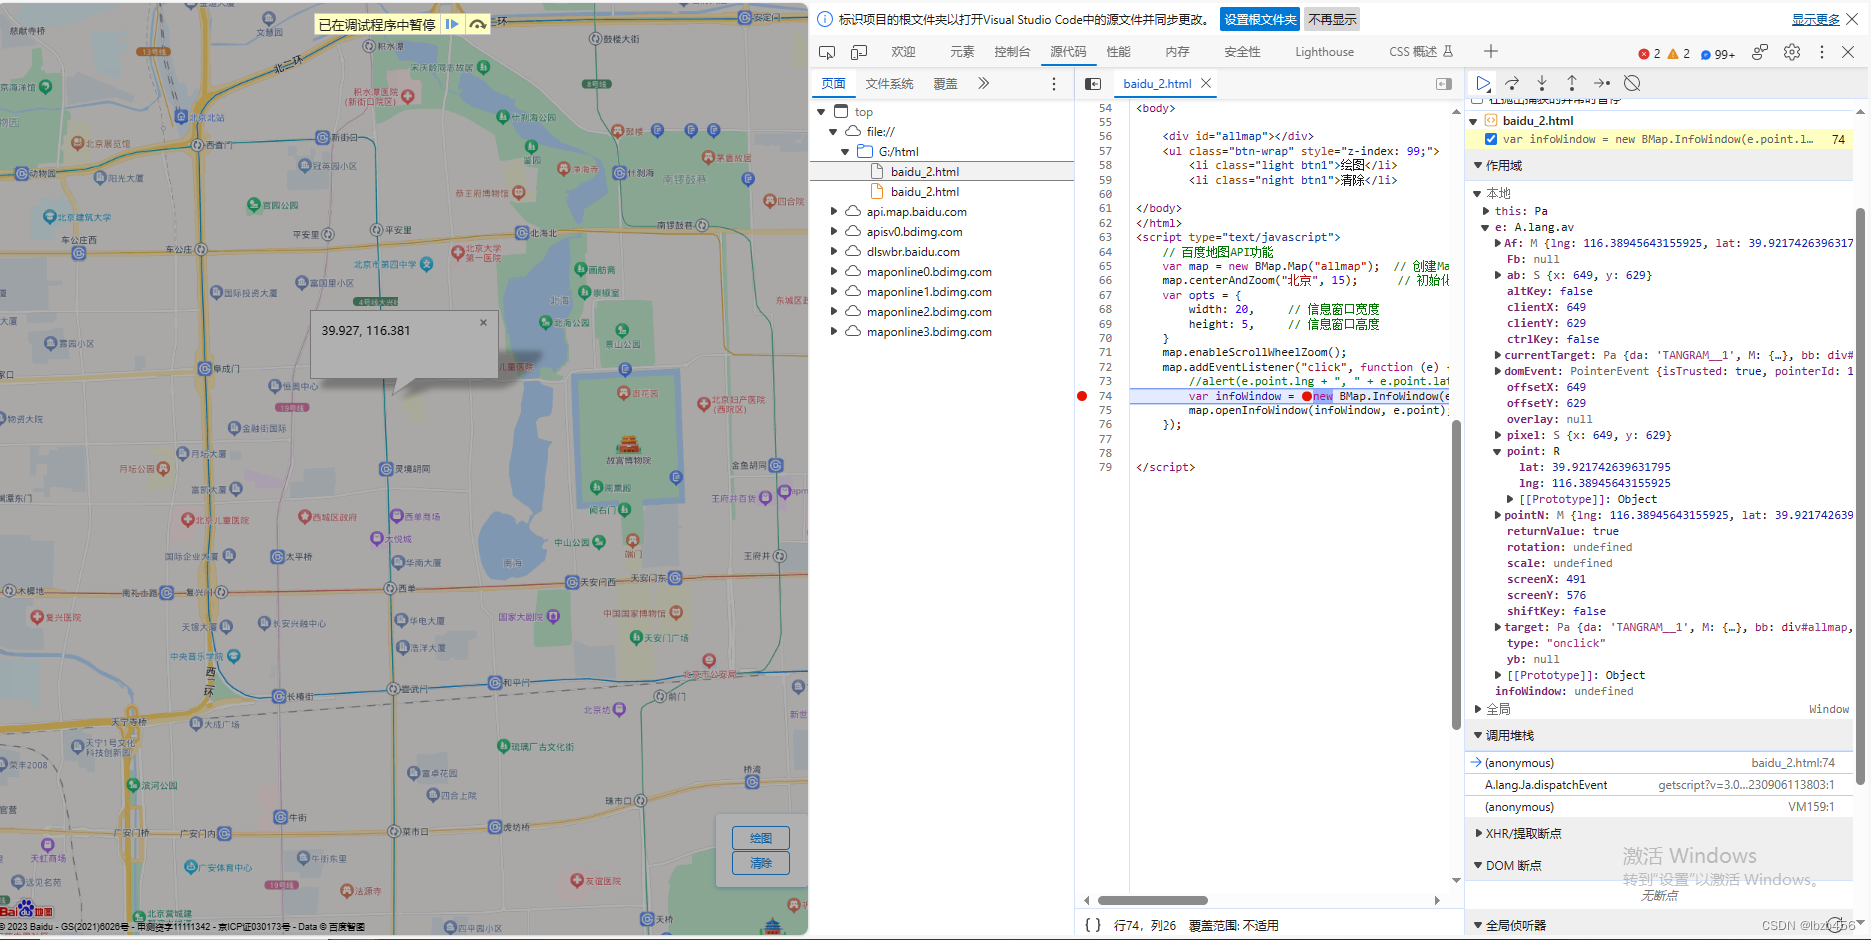Click 不再显示 button
Screen dimensions: 1871x940
1332,20
